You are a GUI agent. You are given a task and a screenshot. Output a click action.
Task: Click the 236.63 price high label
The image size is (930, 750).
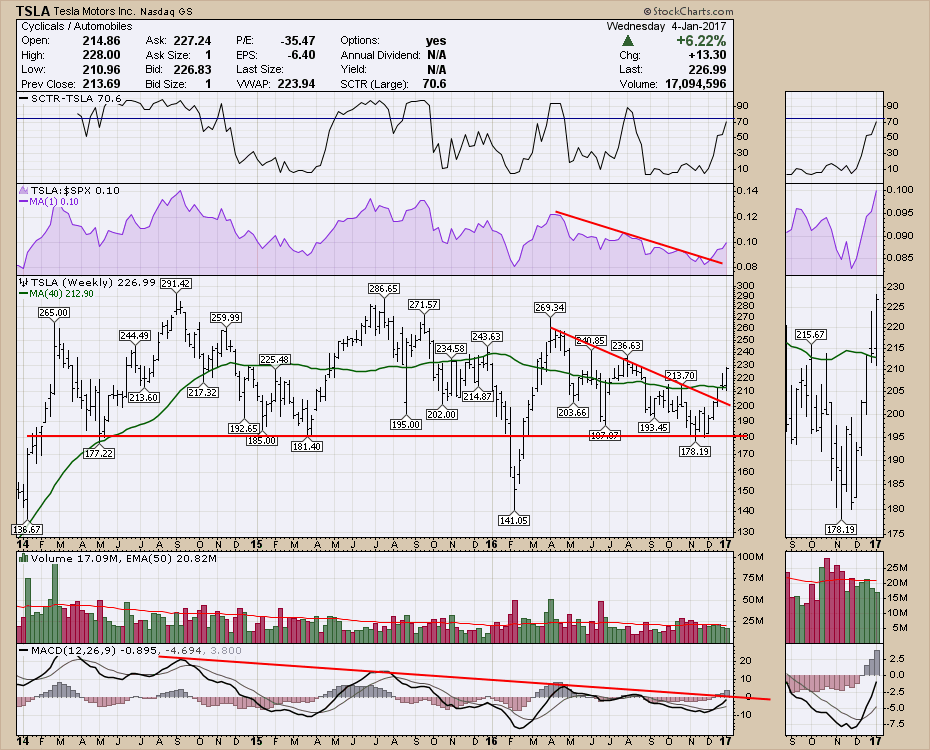tap(626, 345)
